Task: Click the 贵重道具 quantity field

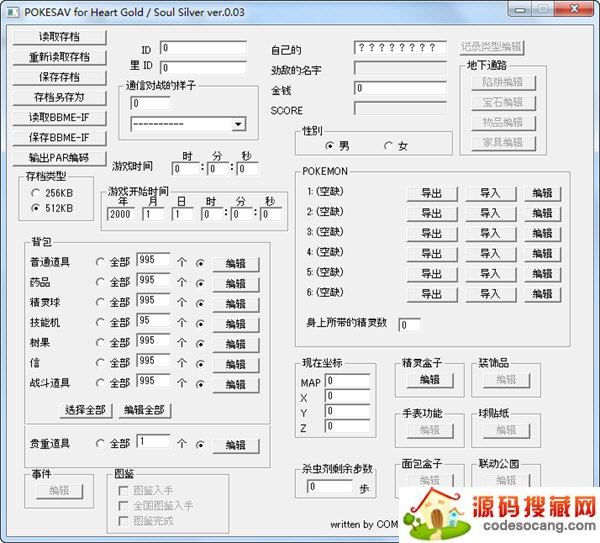Action: pos(153,441)
